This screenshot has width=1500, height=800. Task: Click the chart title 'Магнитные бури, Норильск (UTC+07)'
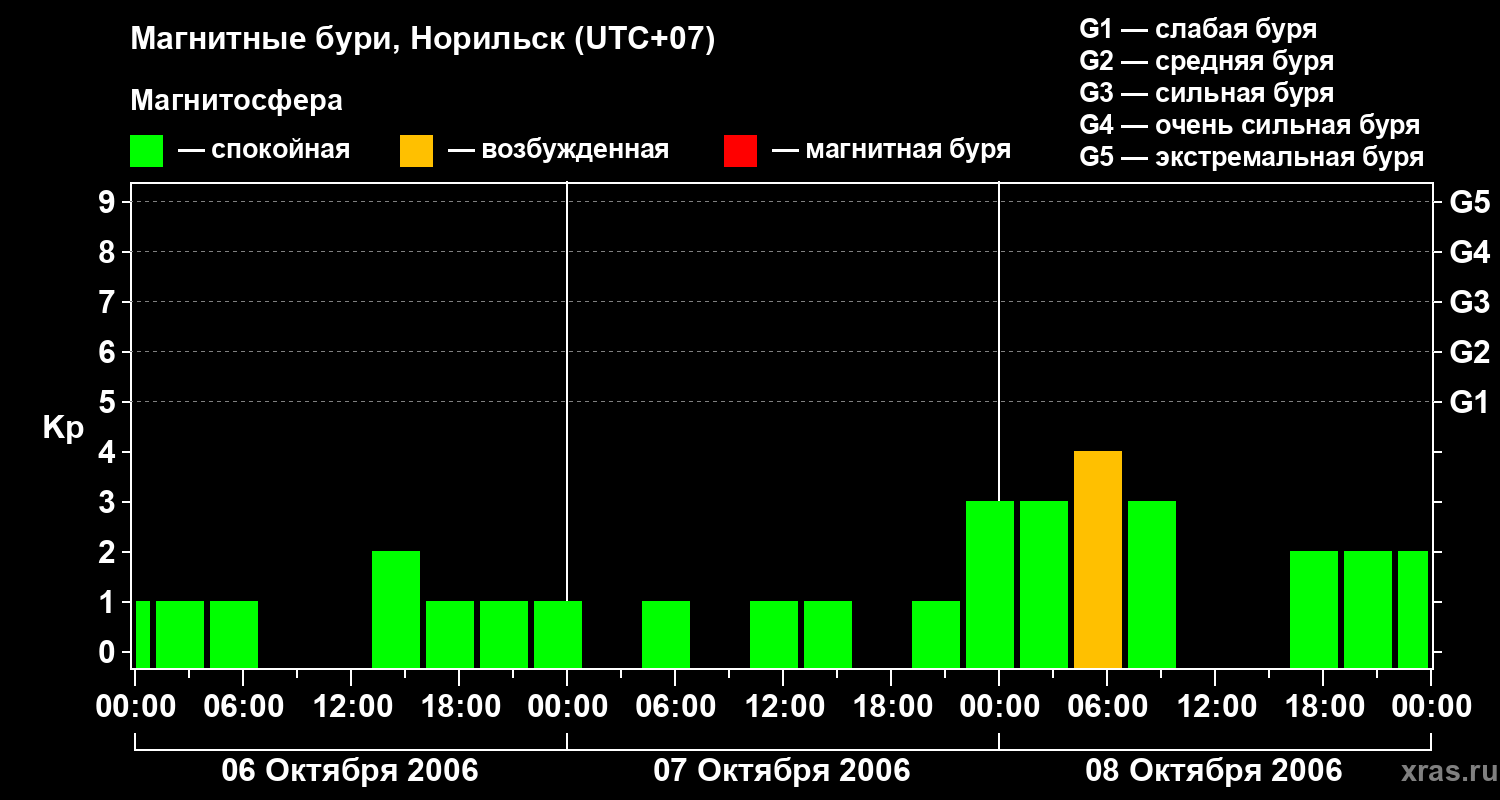tap(423, 40)
